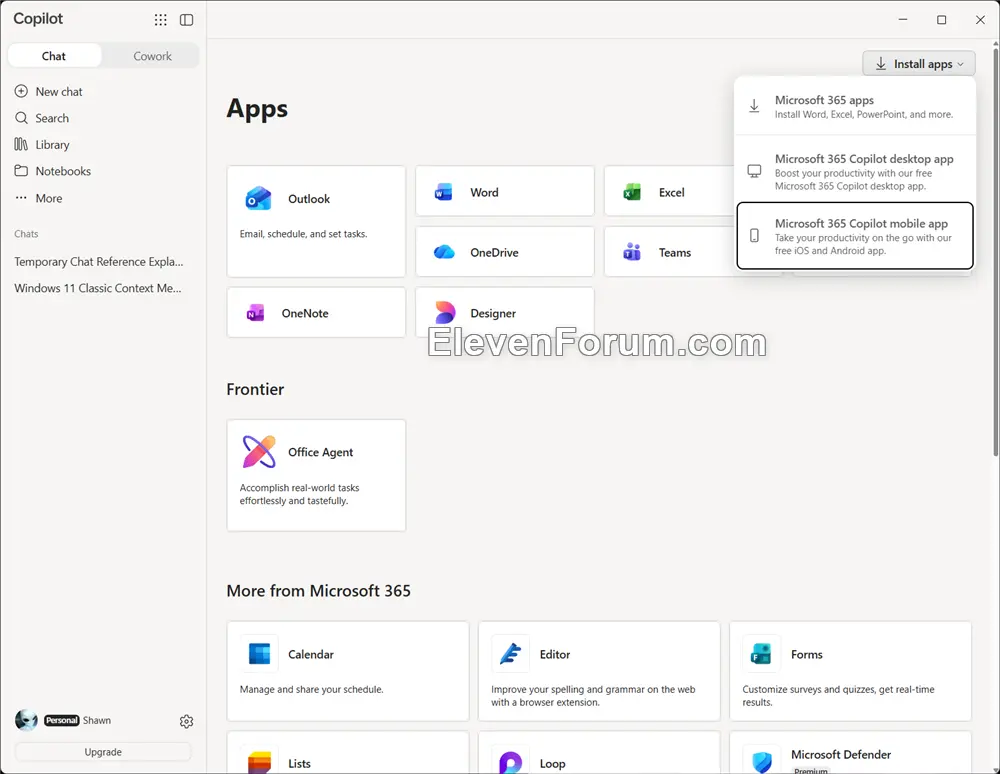The image size is (1000, 774).
Task: Open the Notebooks folder icon
Action: point(21,171)
